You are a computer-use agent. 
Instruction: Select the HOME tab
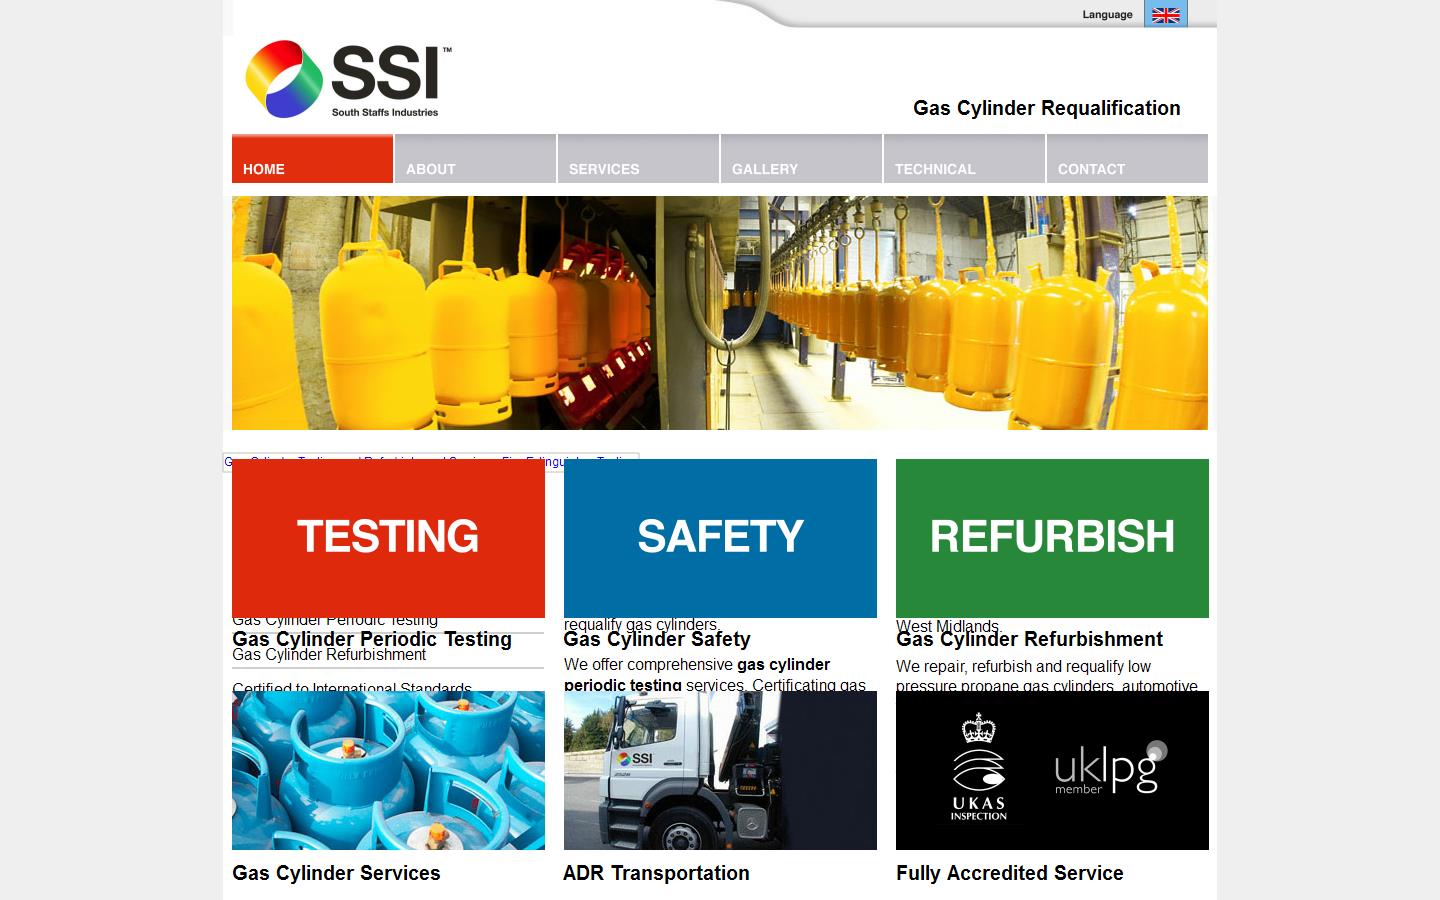click(263, 169)
